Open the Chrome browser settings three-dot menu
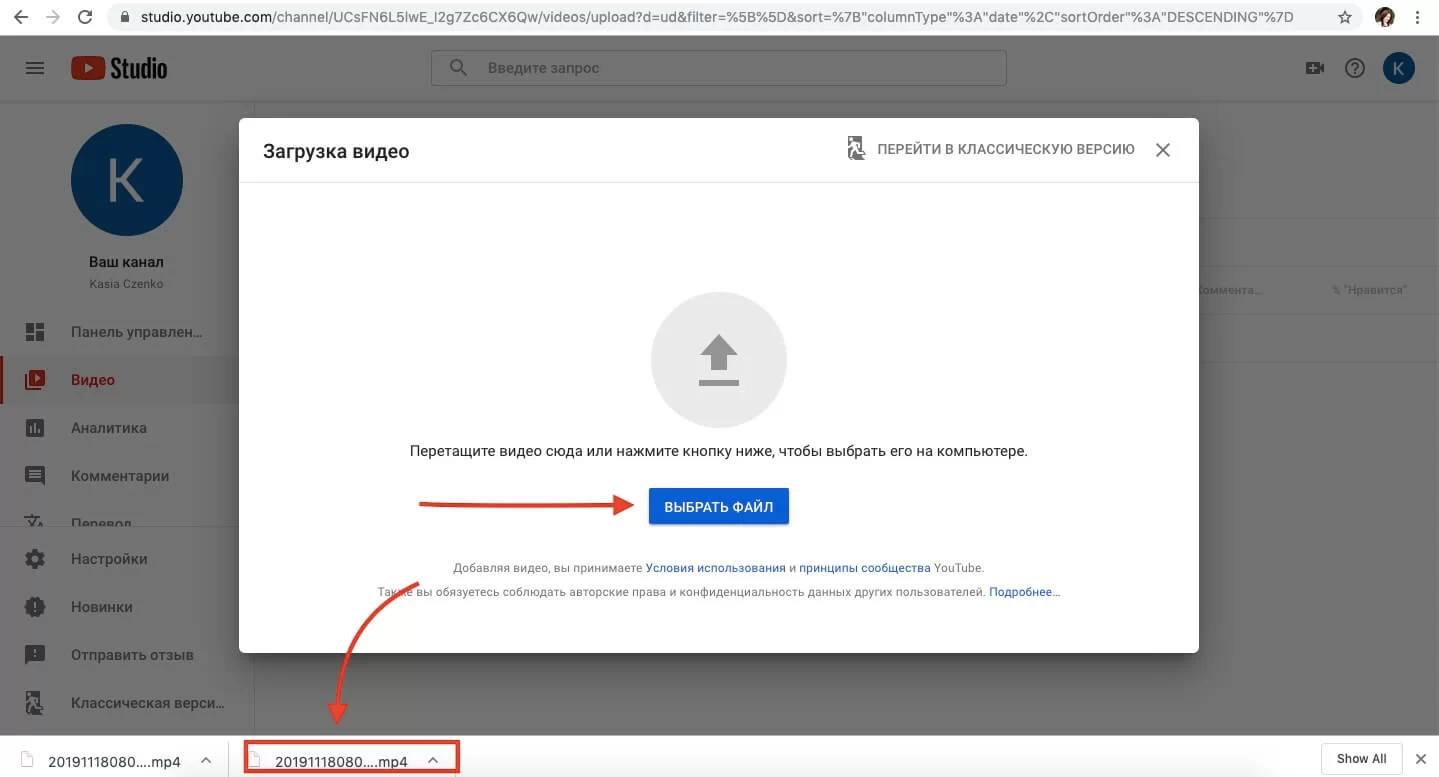 [1417, 16]
